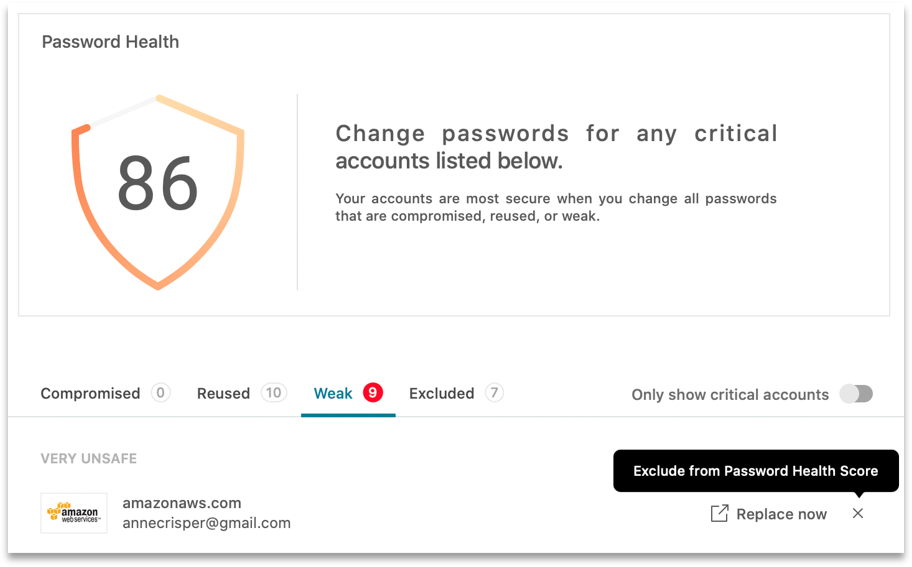912x567 pixels.
Task: Click the Amazon Web Services logo
Action: tap(74, 513)
